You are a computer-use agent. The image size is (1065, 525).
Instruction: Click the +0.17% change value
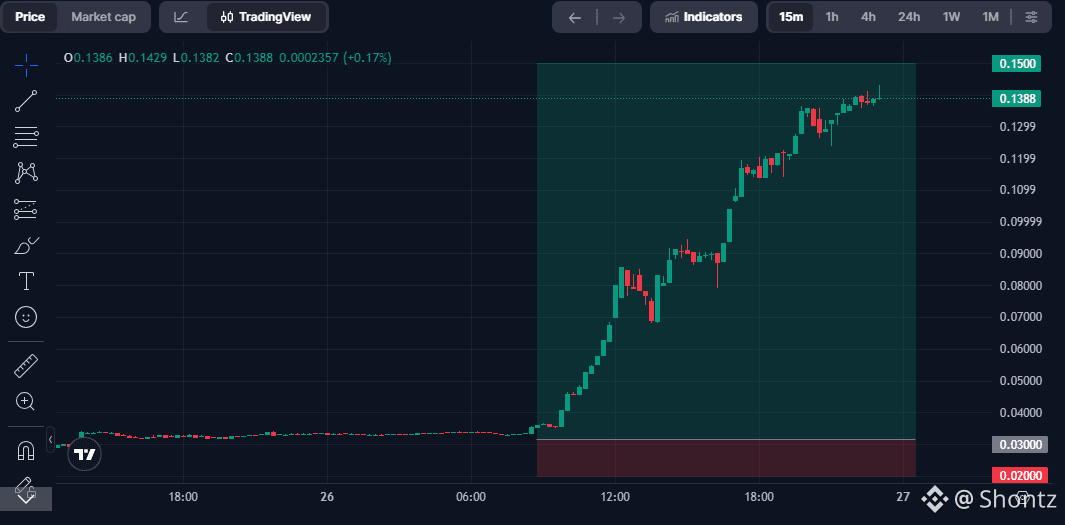[x=367, y=58]
